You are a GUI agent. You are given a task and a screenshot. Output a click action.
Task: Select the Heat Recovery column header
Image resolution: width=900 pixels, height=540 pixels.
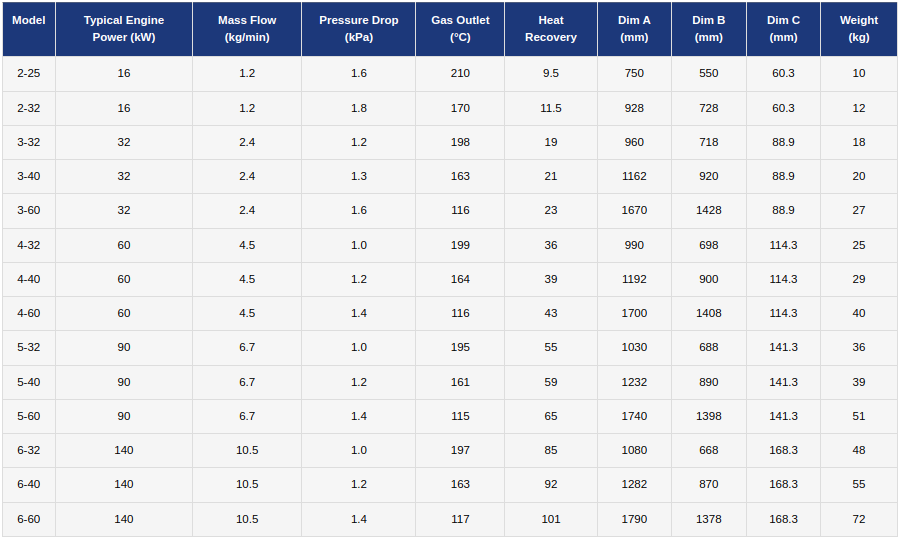551,29
